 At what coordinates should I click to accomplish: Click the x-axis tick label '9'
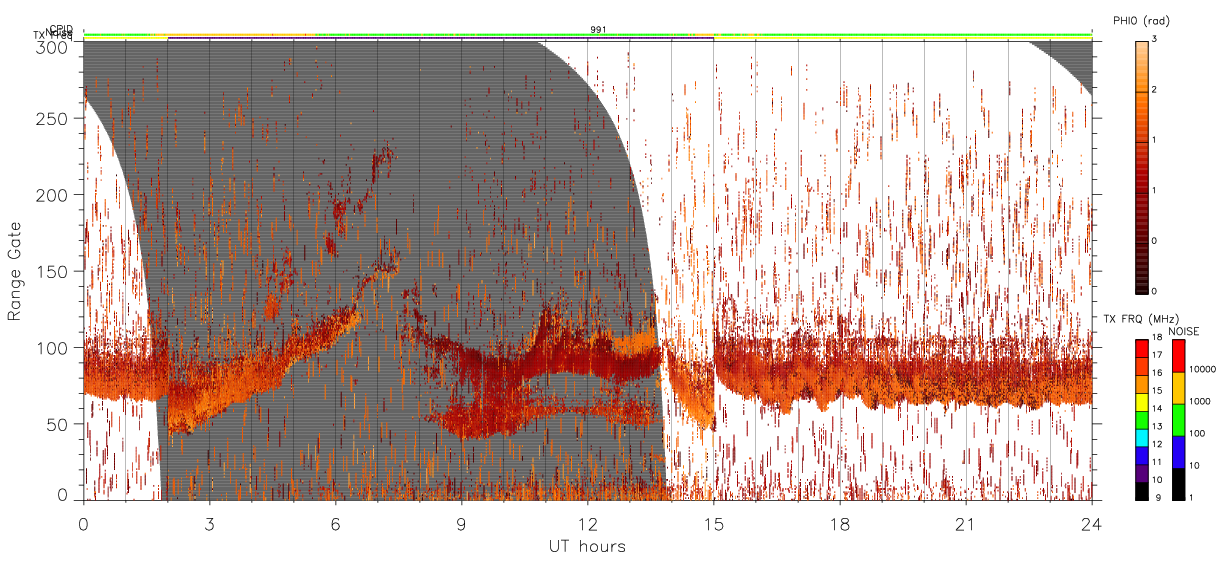click(461, 523)
